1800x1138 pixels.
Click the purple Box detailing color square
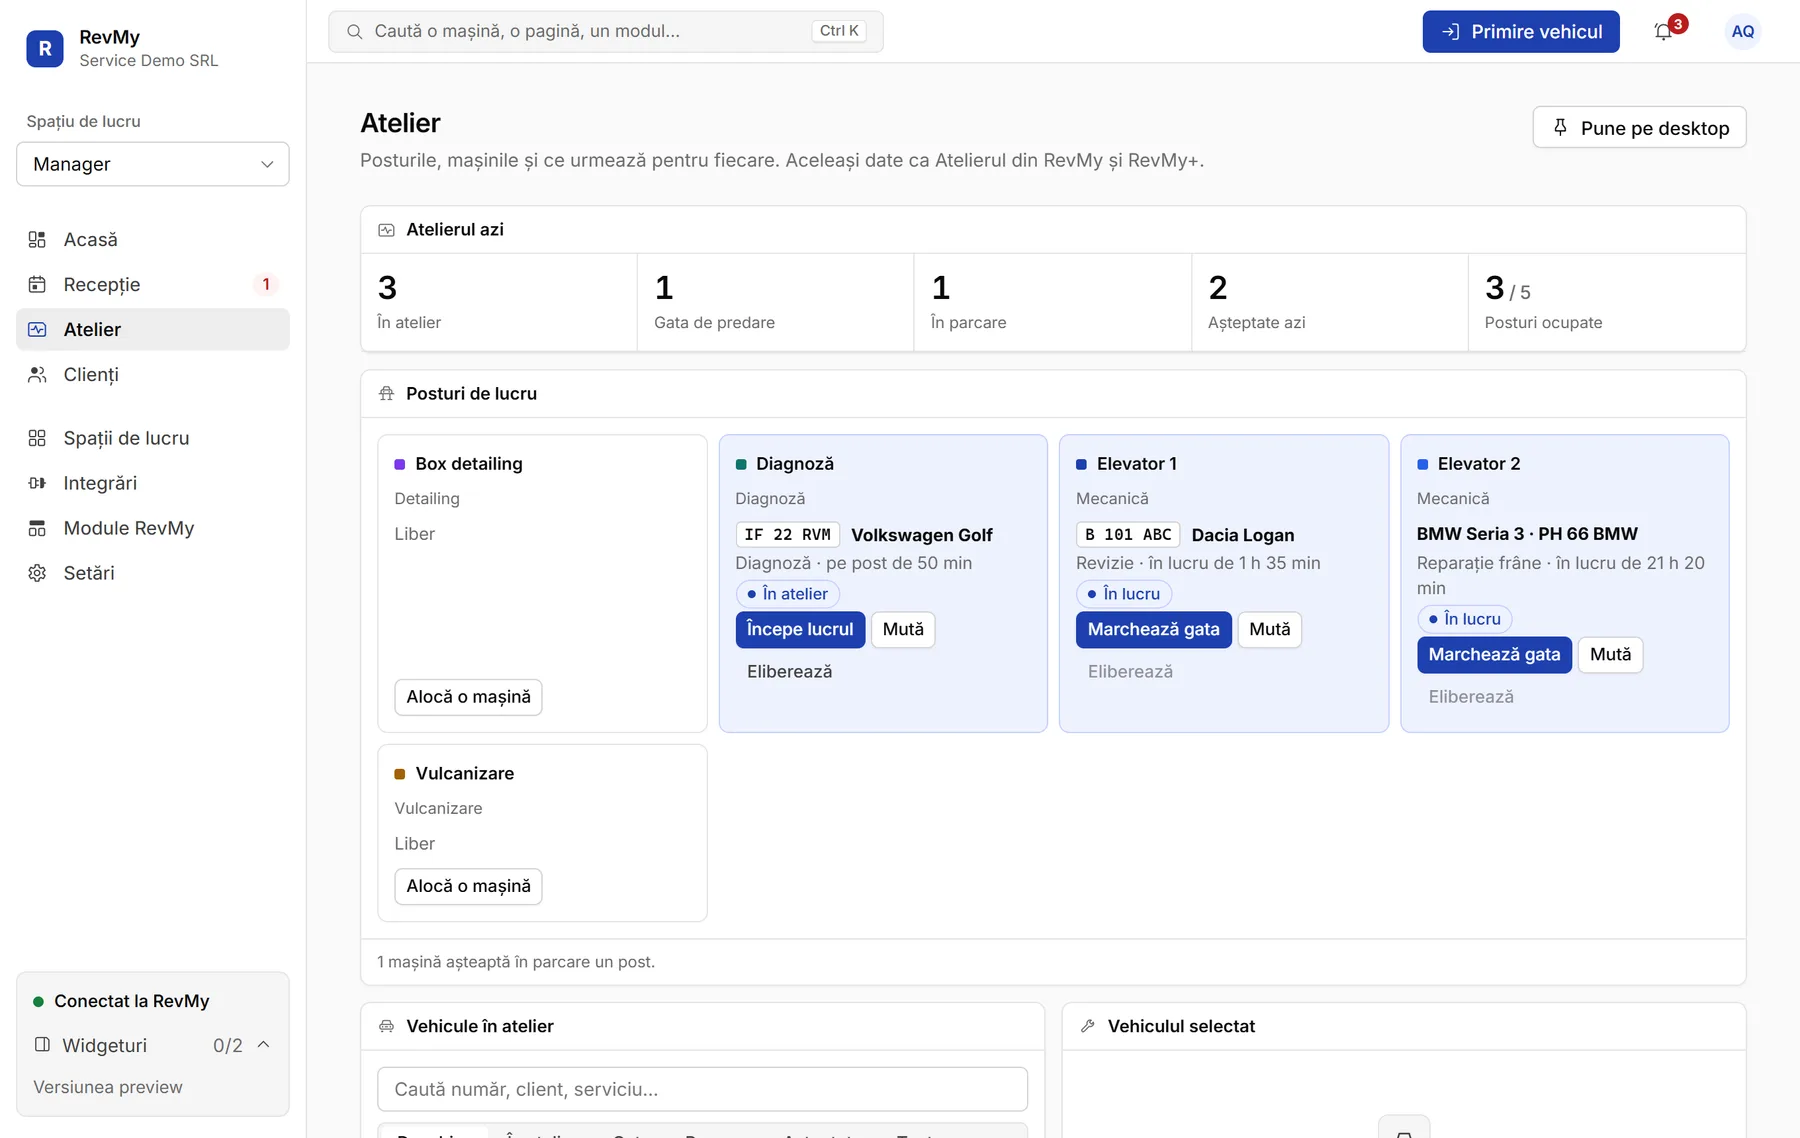pos(400,464)
